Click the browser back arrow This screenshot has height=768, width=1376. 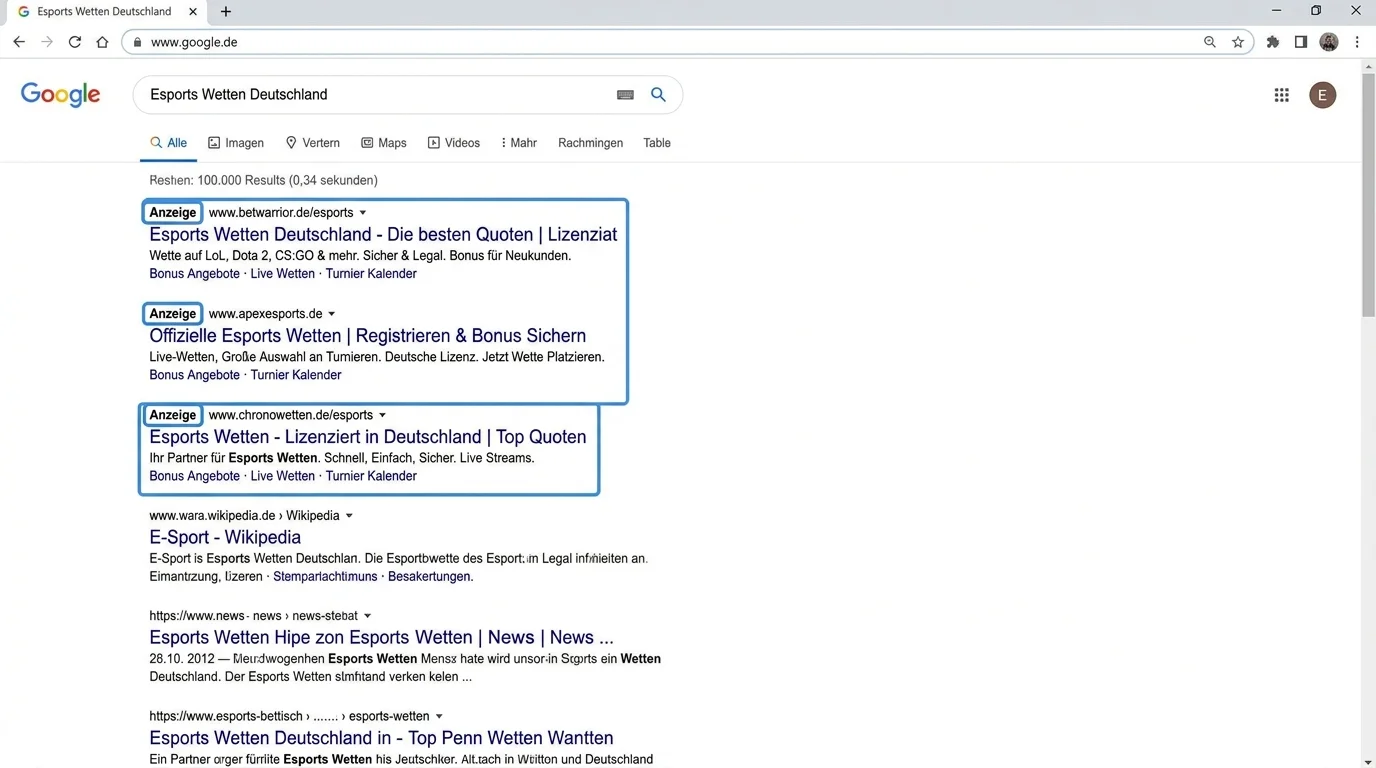tap(19, 42)
